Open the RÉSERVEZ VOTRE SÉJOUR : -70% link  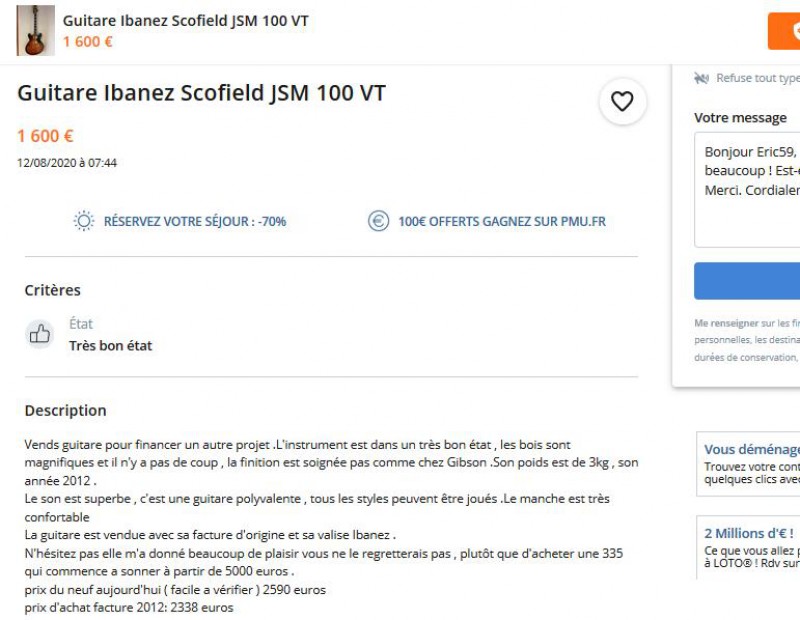coord(195,221)
